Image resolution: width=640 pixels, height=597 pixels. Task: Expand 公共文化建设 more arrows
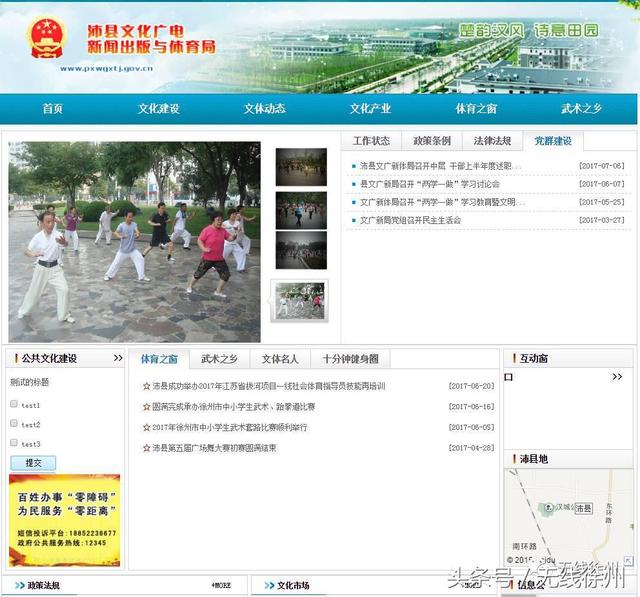pos(118,358)
